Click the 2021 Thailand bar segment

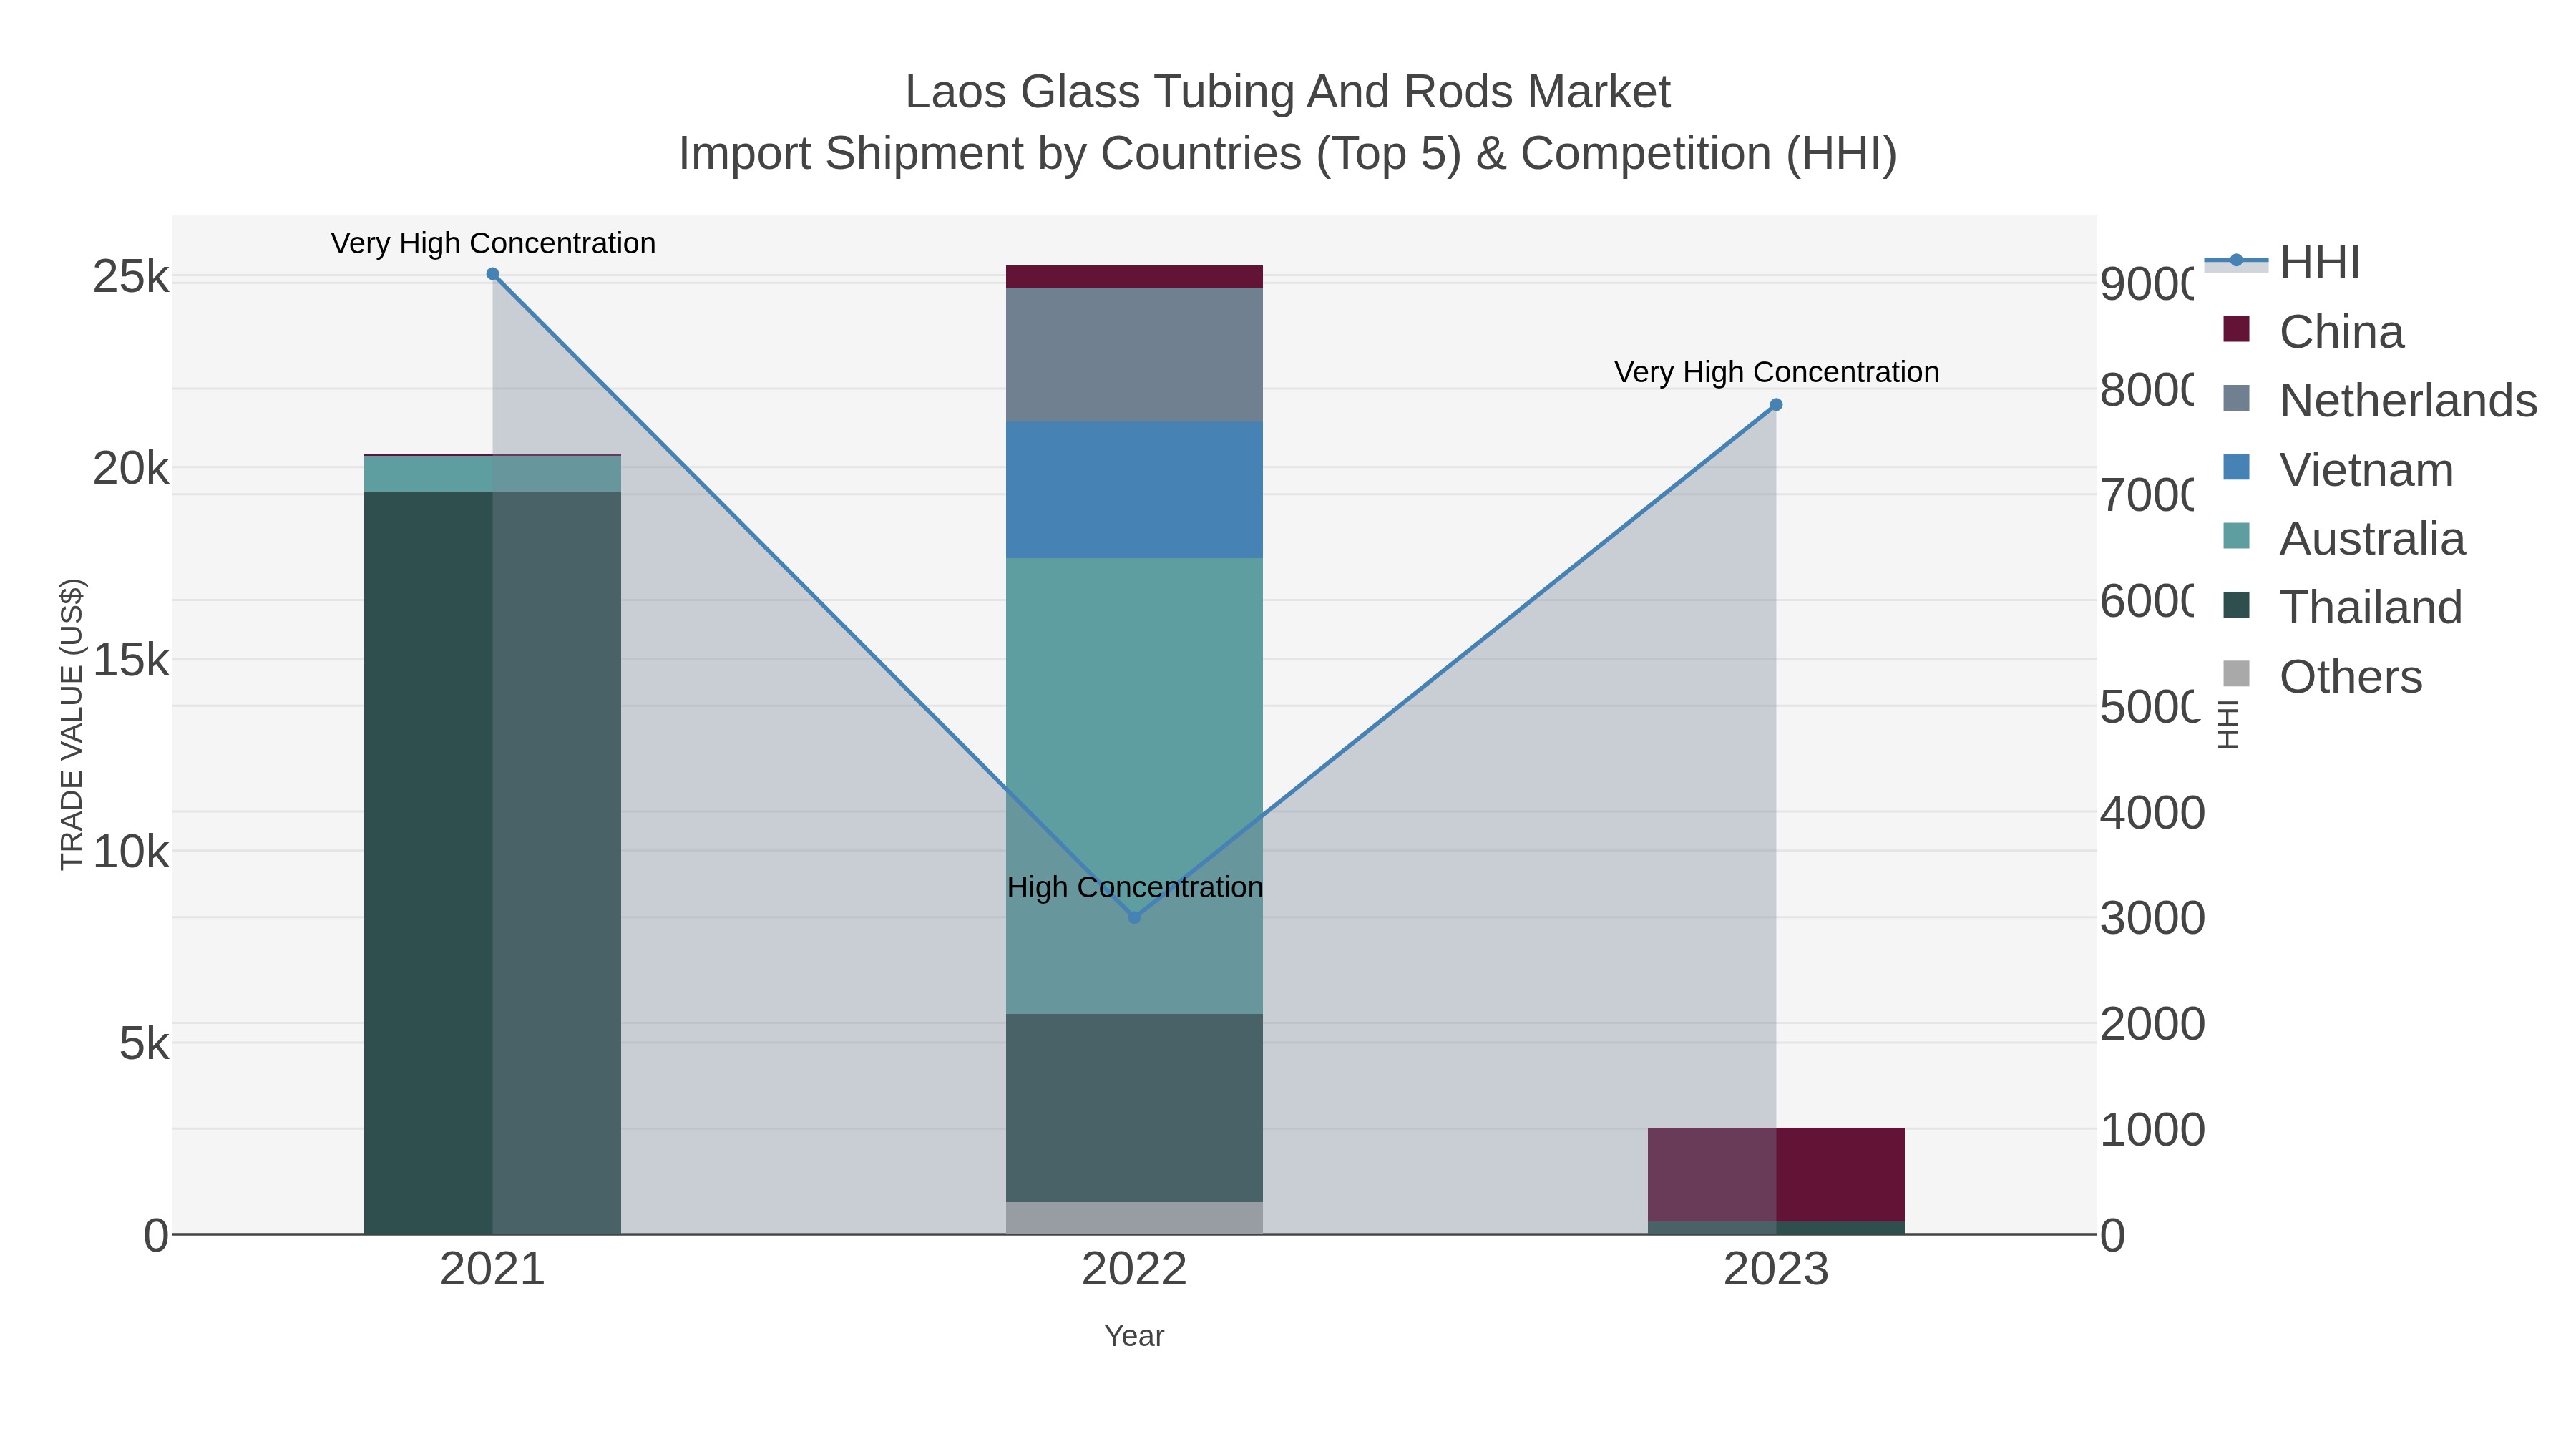492,862
